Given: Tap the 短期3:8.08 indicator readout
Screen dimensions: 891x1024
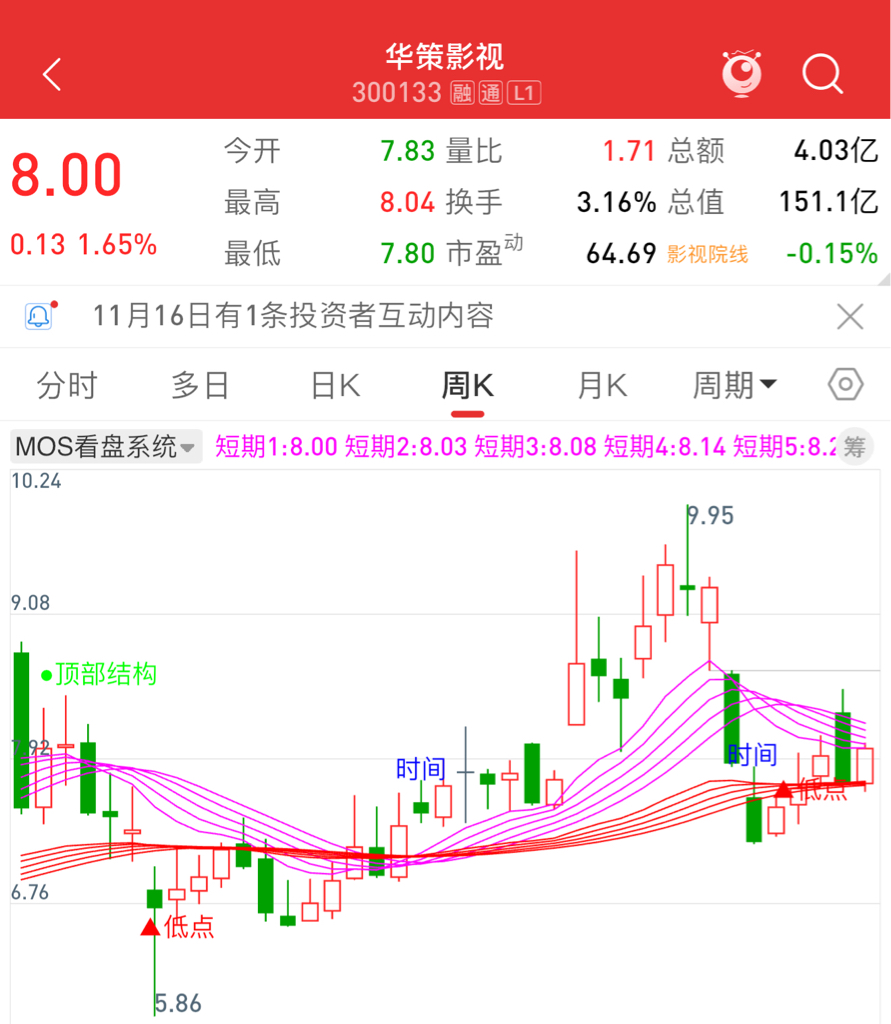Looking at the screenshot, I should click(535, 447).
